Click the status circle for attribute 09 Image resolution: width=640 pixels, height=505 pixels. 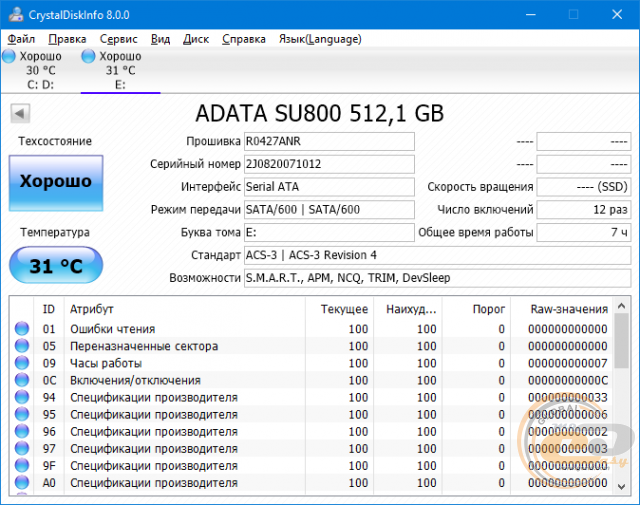(x=22, y=363)
